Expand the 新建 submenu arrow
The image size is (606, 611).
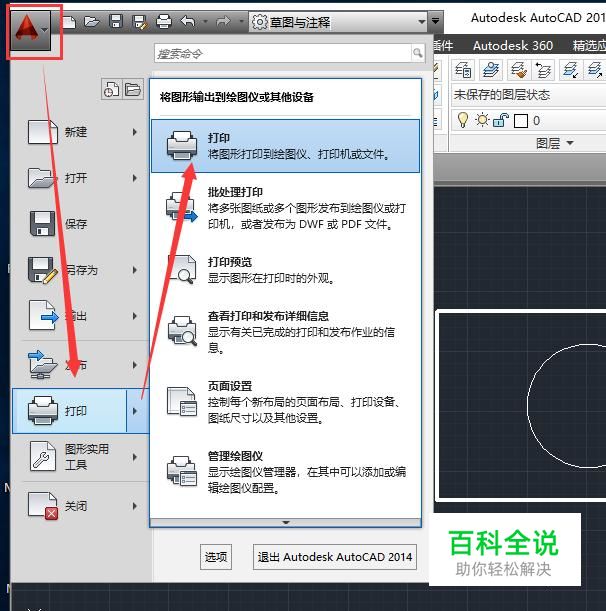coord(134,132)
